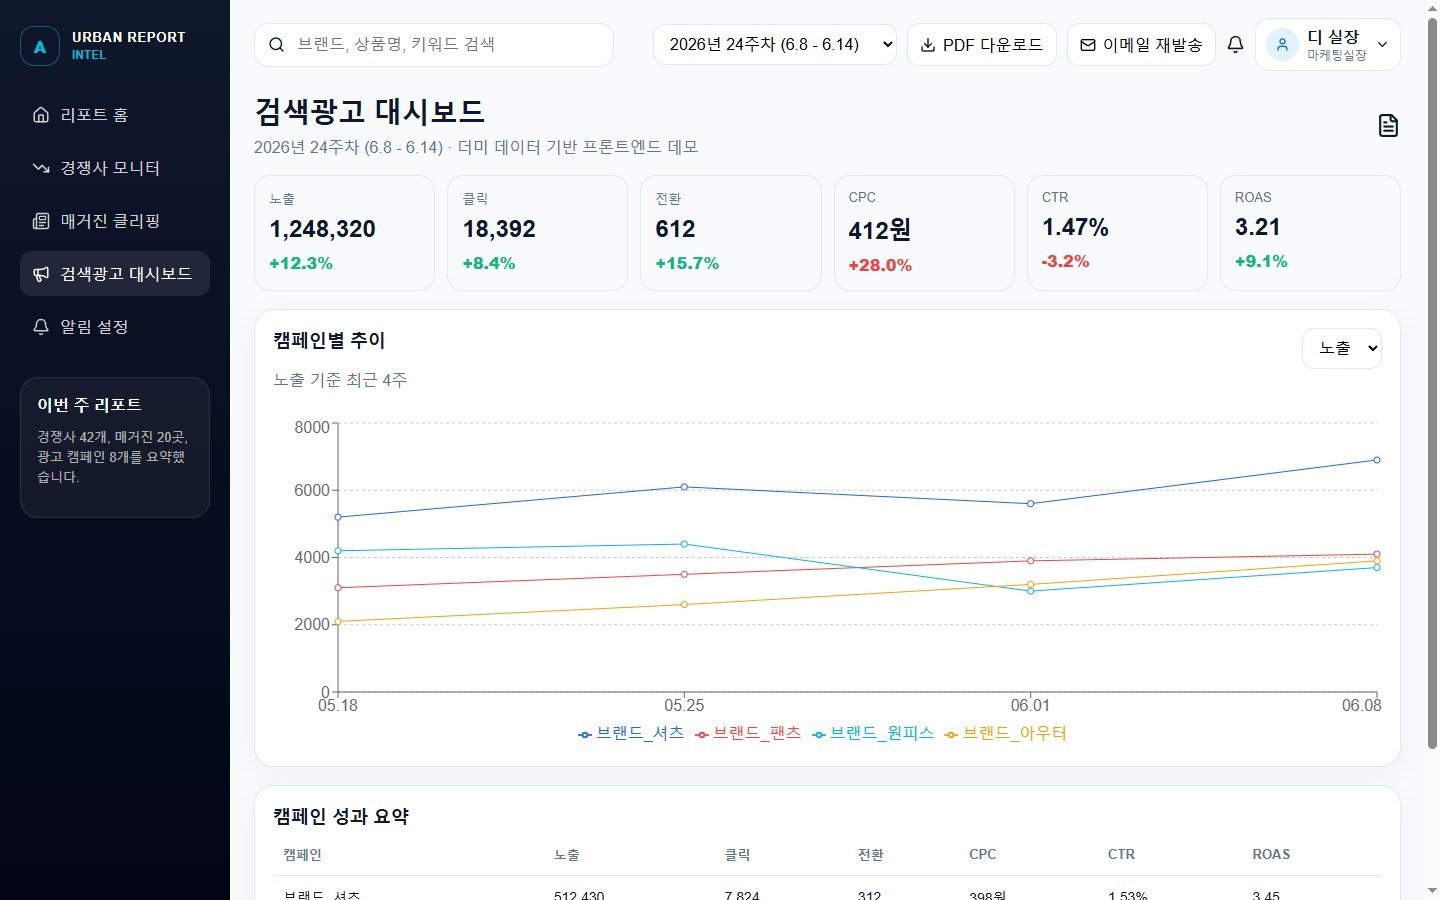Click the 이메일 재발송 button
This screenshot has height=900, width=1440.
tap(1141, 45)
